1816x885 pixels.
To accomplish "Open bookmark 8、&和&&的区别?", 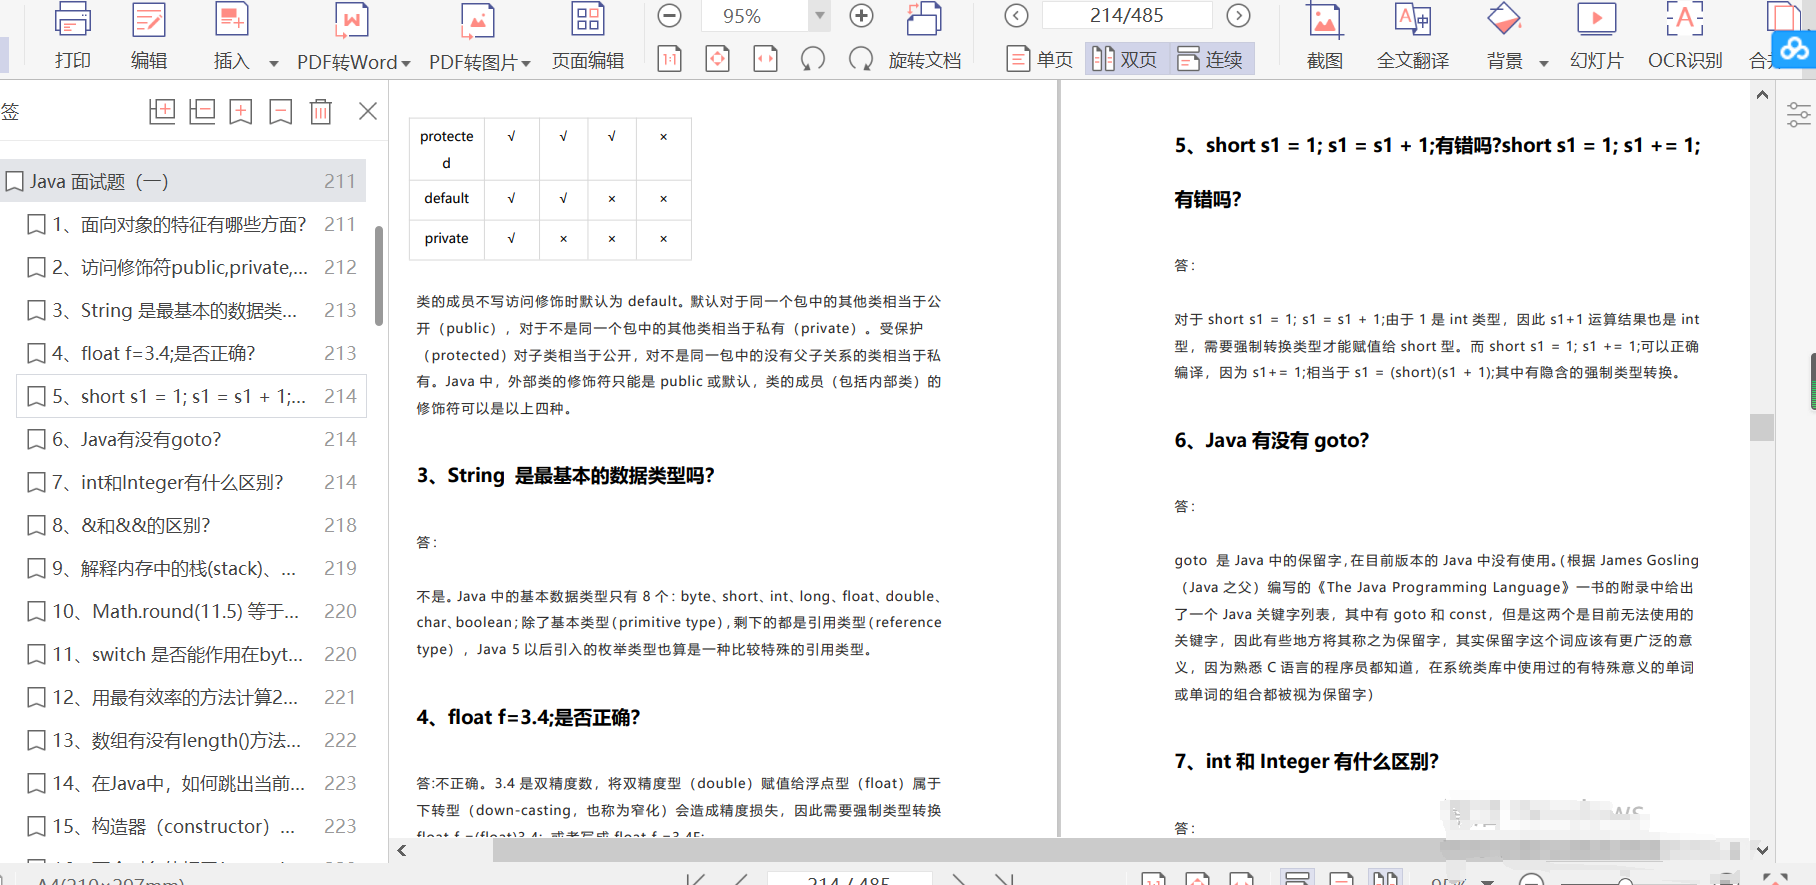I will [192, 525].
